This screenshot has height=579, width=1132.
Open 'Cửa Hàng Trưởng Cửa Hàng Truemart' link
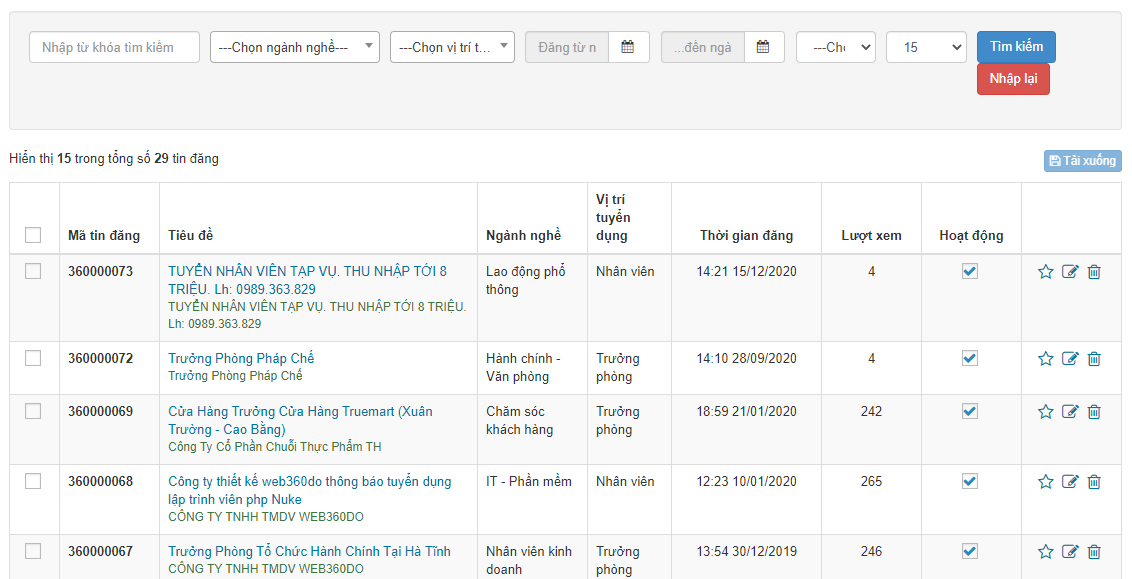click(x=300, y=420)
